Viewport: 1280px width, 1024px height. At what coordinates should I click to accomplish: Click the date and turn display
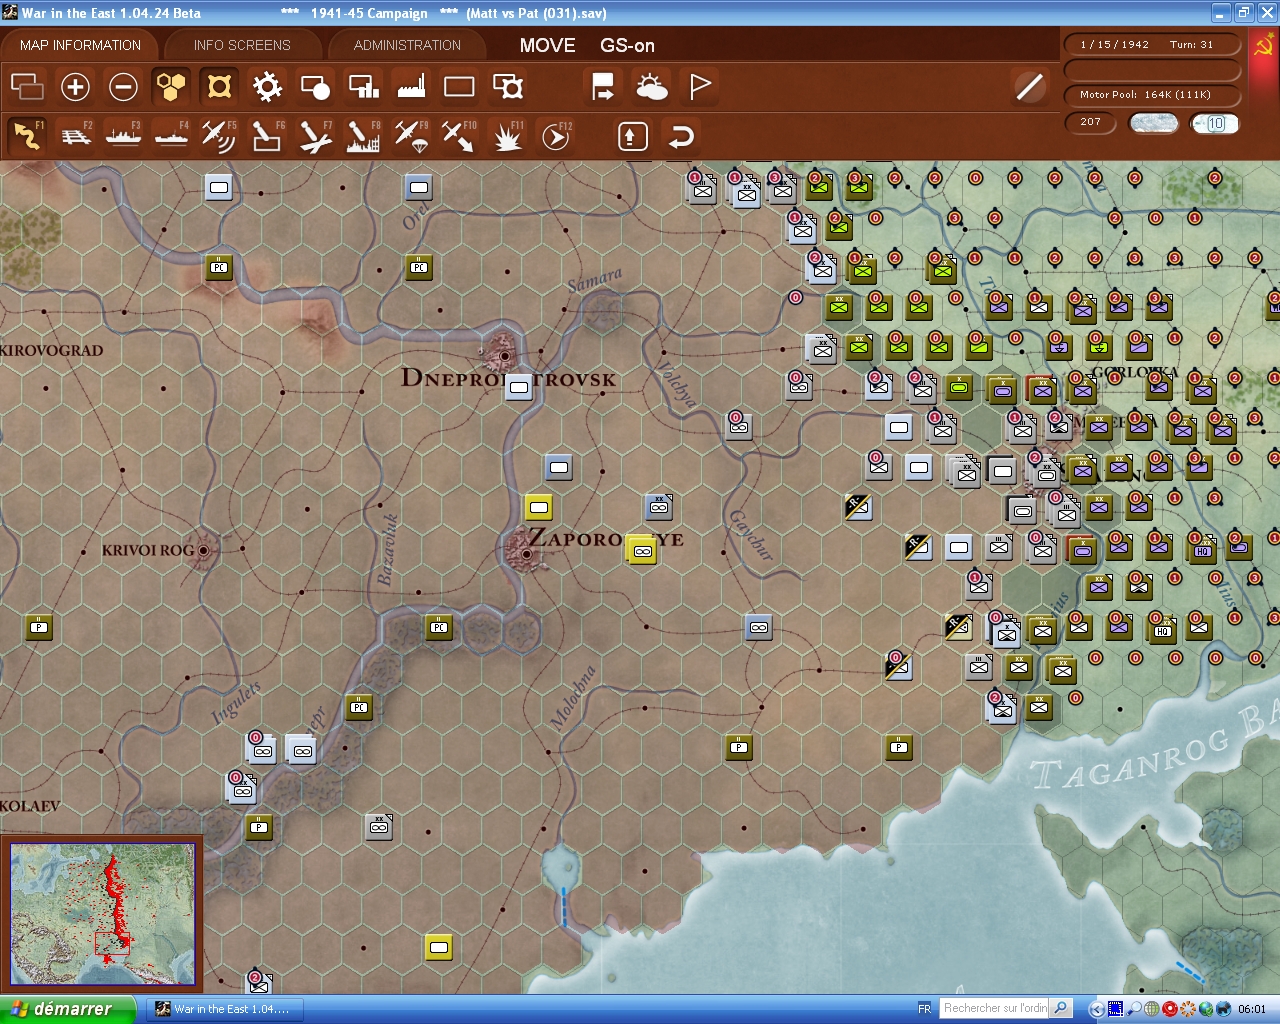coord(1152,45)
